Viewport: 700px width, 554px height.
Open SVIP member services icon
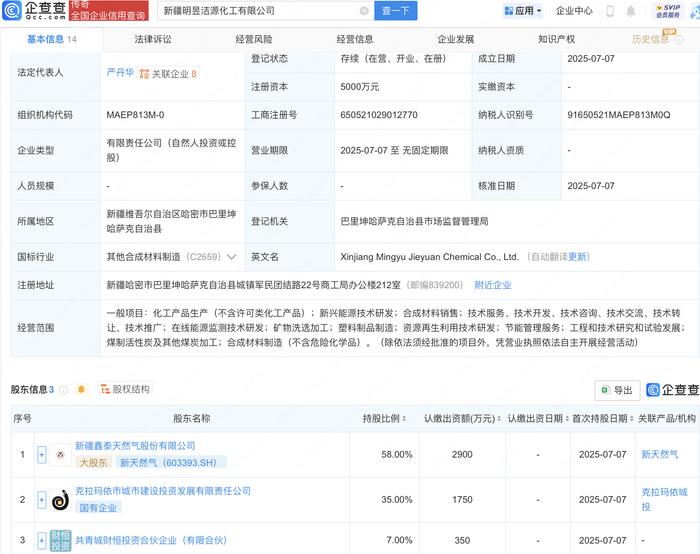[668, 11]
